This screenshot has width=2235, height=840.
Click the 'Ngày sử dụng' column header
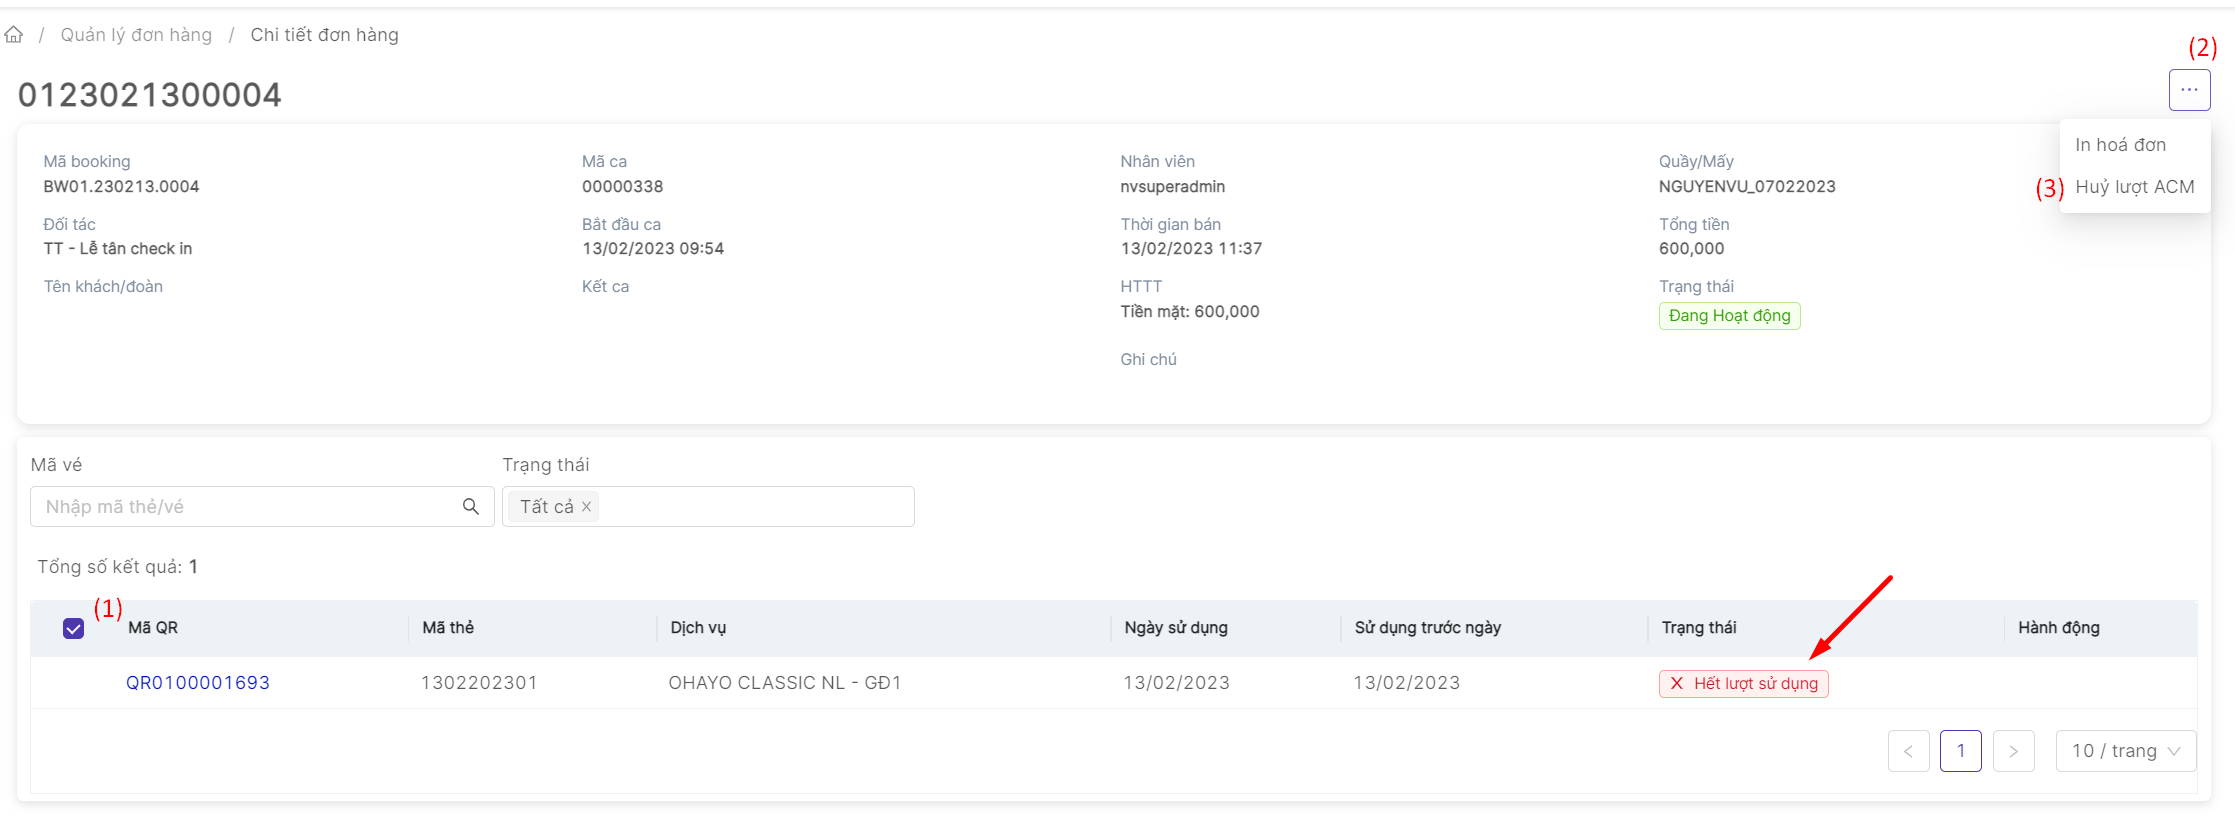pos(1175,628)
